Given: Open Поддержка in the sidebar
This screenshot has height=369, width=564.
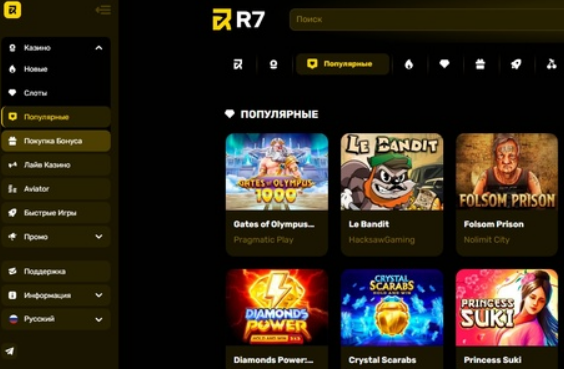Looking at the screenshot, I should (56, 271).
